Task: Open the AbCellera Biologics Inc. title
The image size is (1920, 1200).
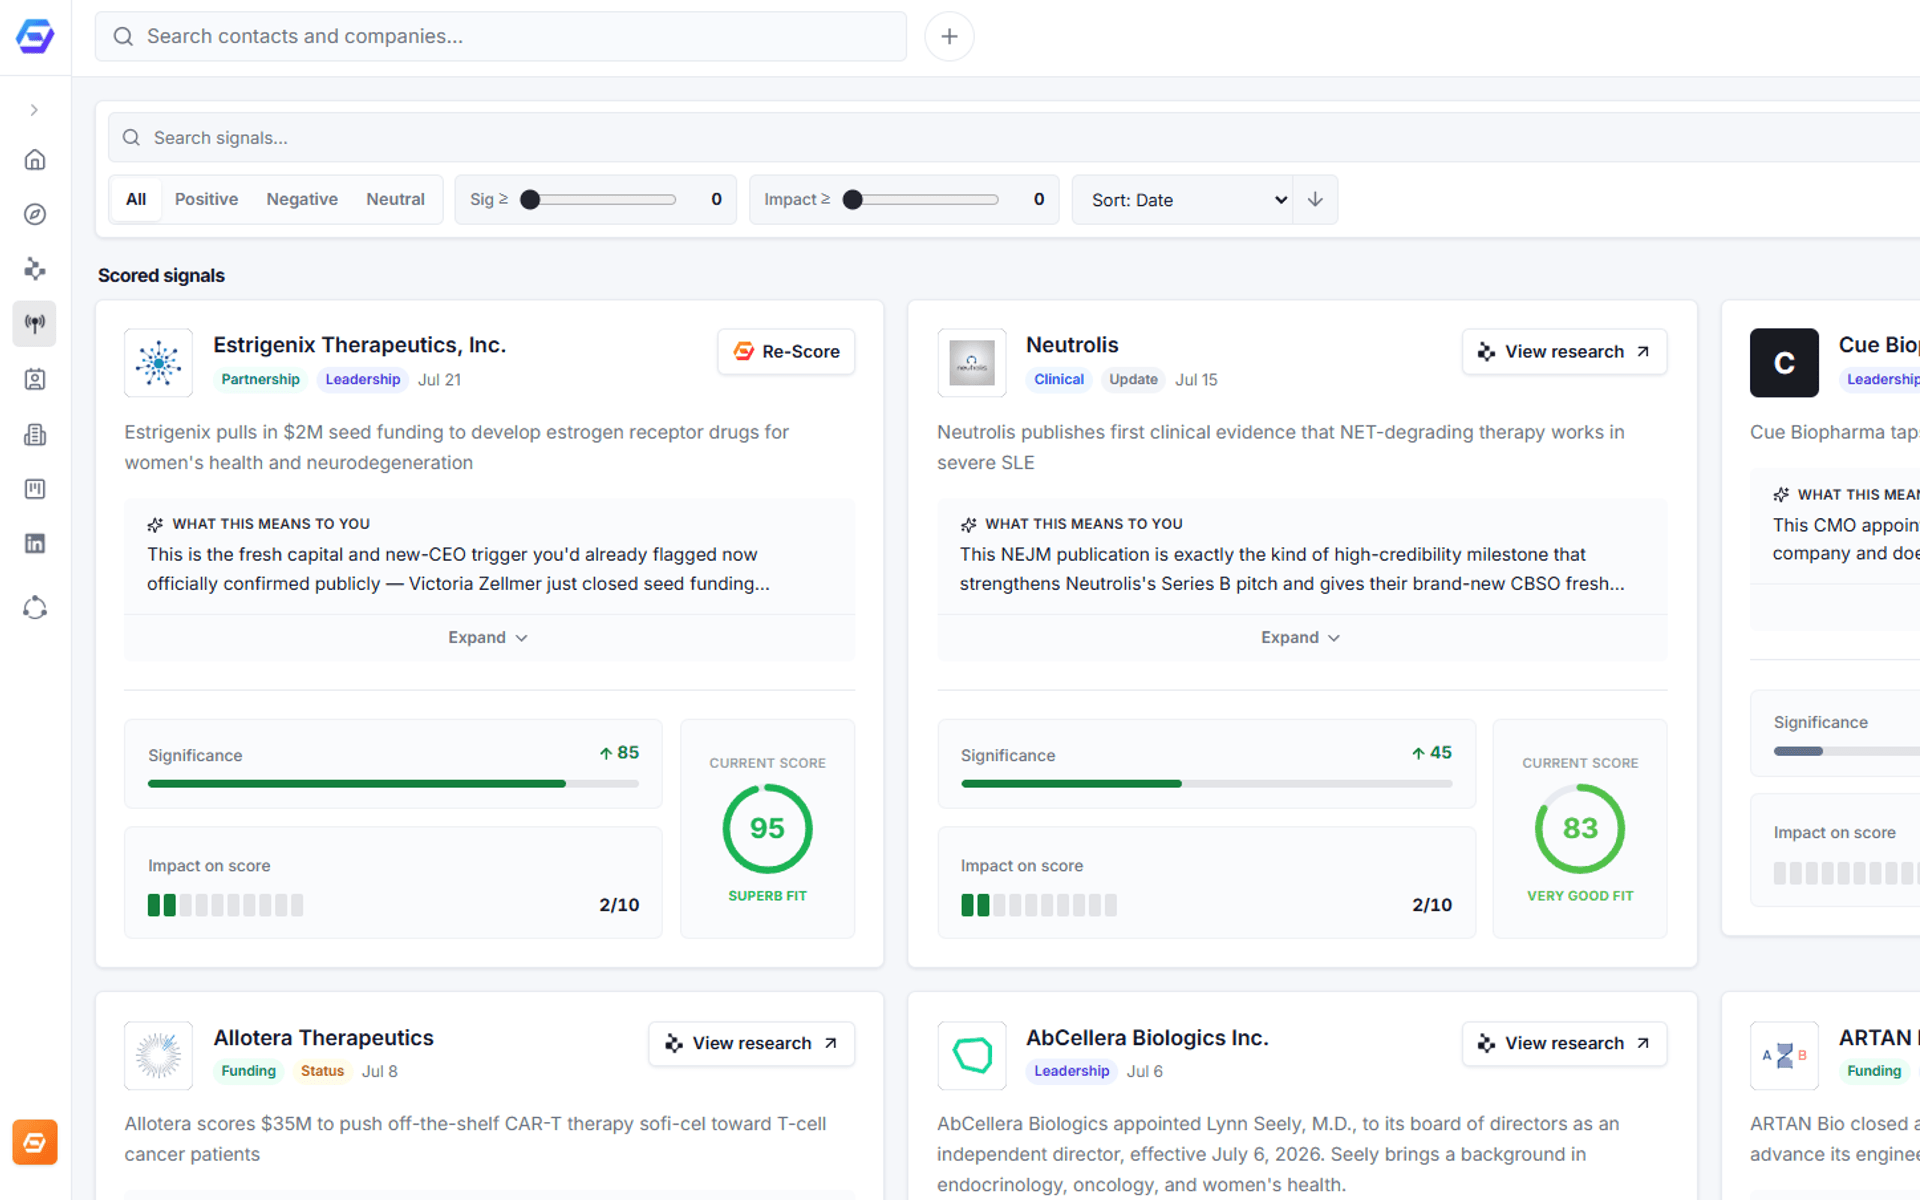Action: click(1147, 1038)
